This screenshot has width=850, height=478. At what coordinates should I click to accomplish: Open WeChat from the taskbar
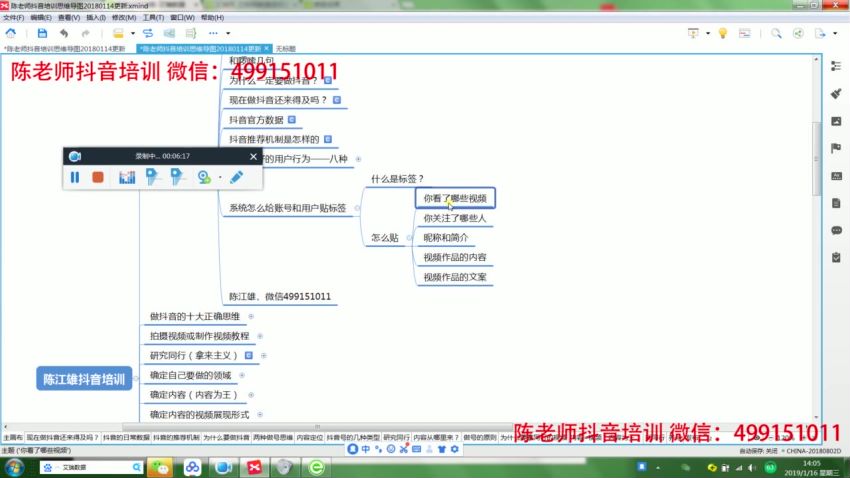click(160, 467)
